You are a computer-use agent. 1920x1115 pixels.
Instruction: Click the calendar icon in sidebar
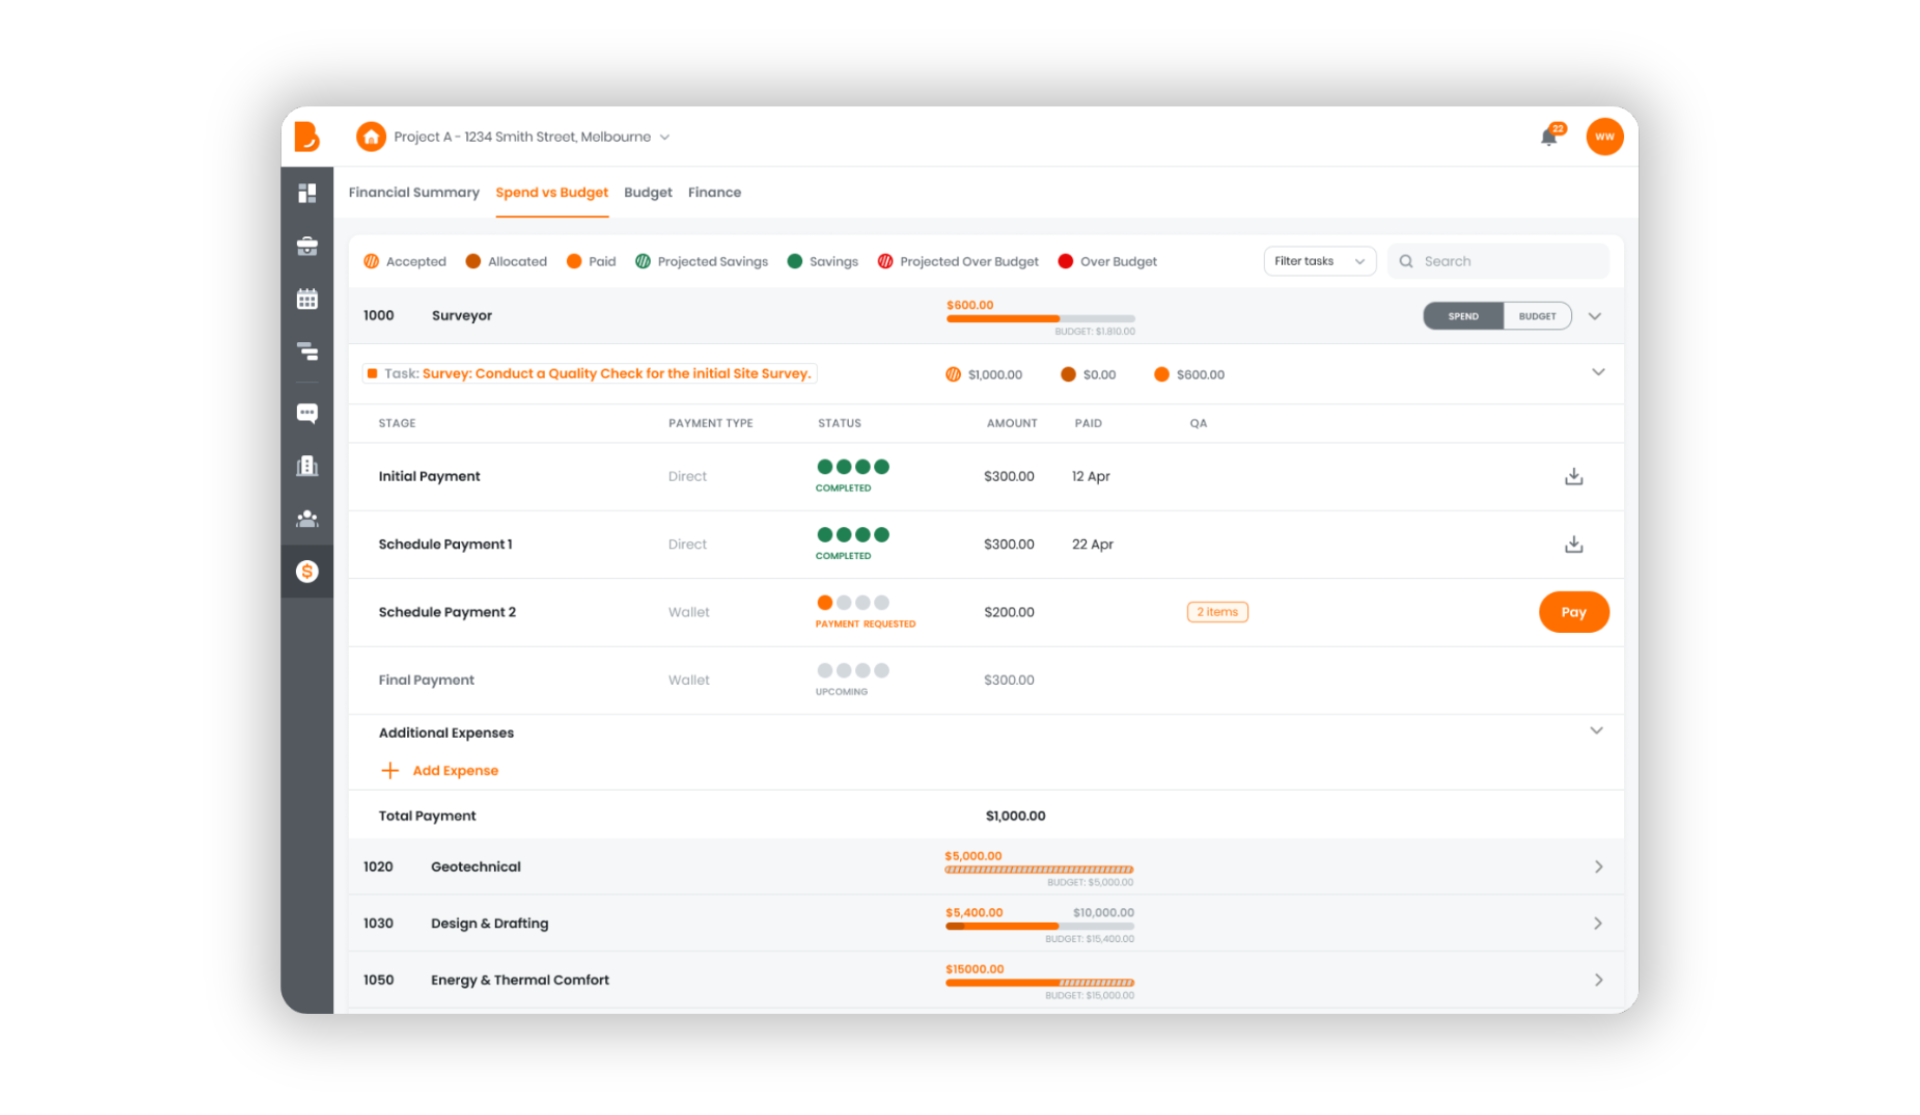pos(308,296)
